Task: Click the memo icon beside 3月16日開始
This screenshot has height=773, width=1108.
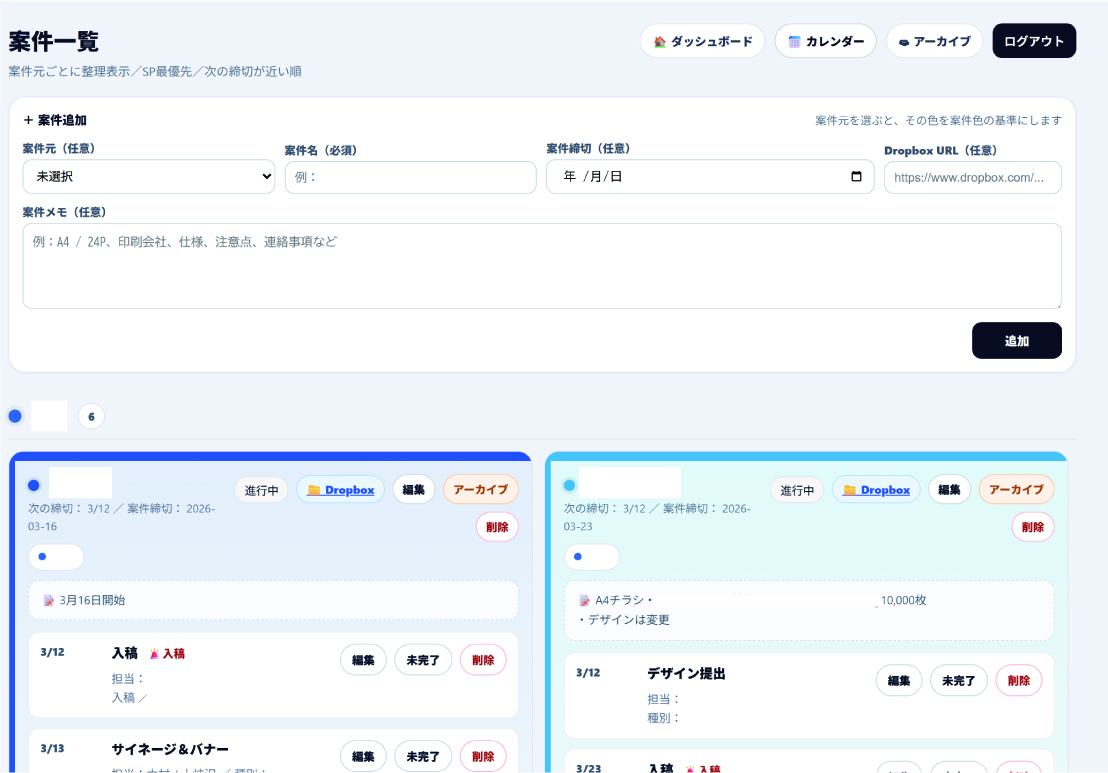Action: pos(49,601)
